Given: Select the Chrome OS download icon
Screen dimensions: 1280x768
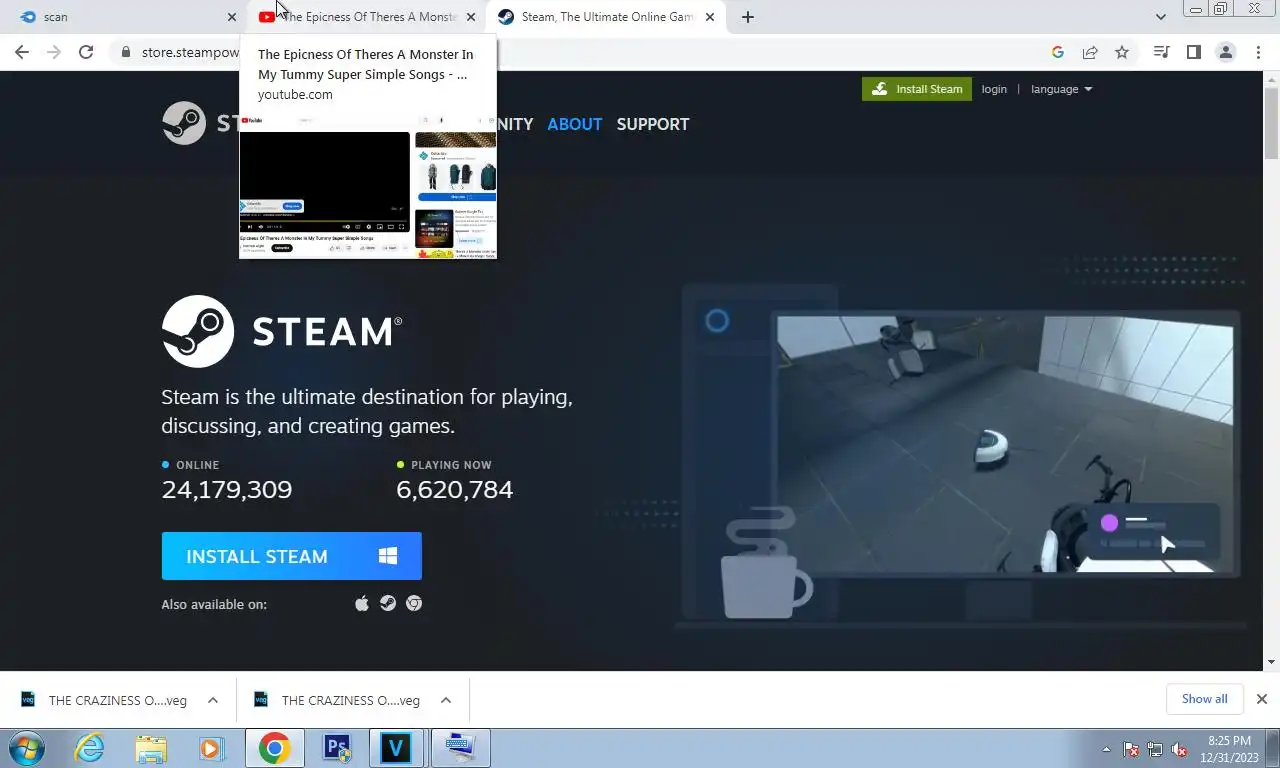Looking at the screenshot, I should [413, 603].
